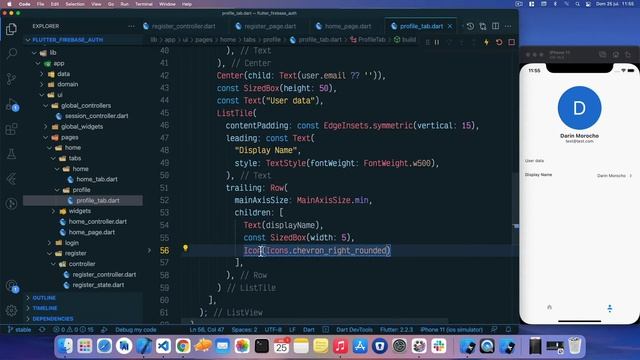Open editor more actions ellipsis

[508, 26]
